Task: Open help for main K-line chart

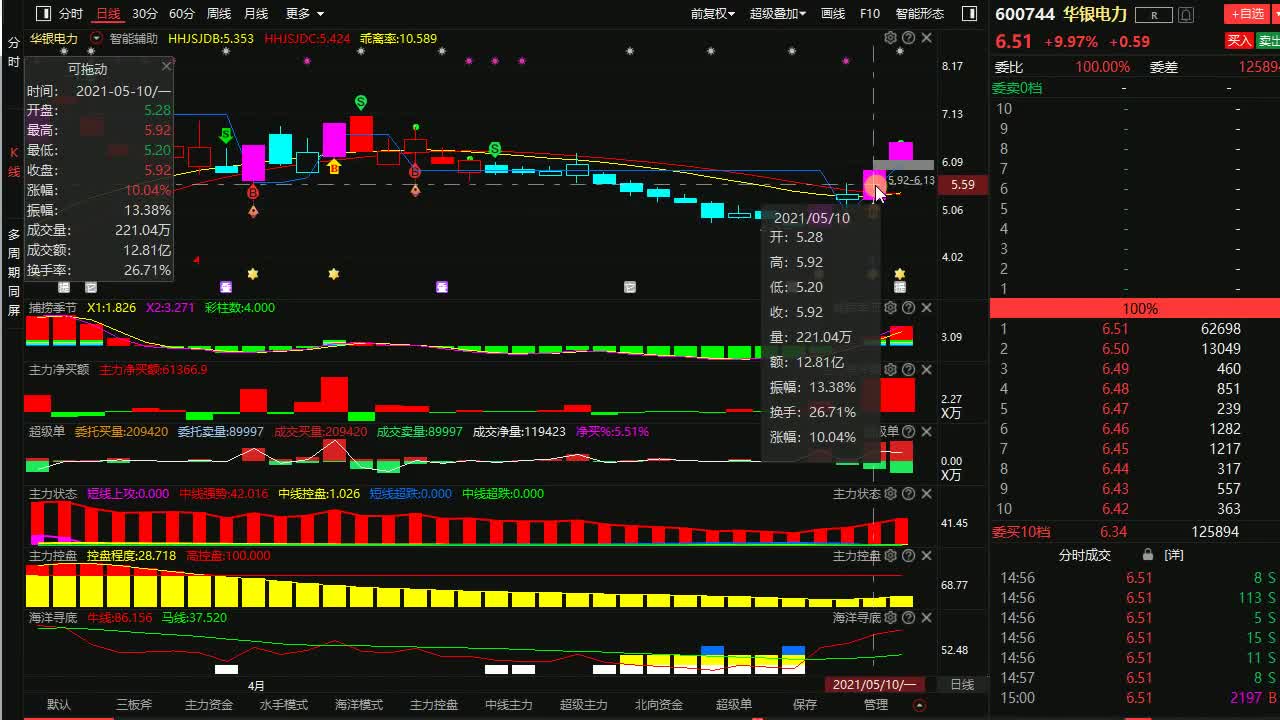Action: pyautogui.click(x=908, y=38)
